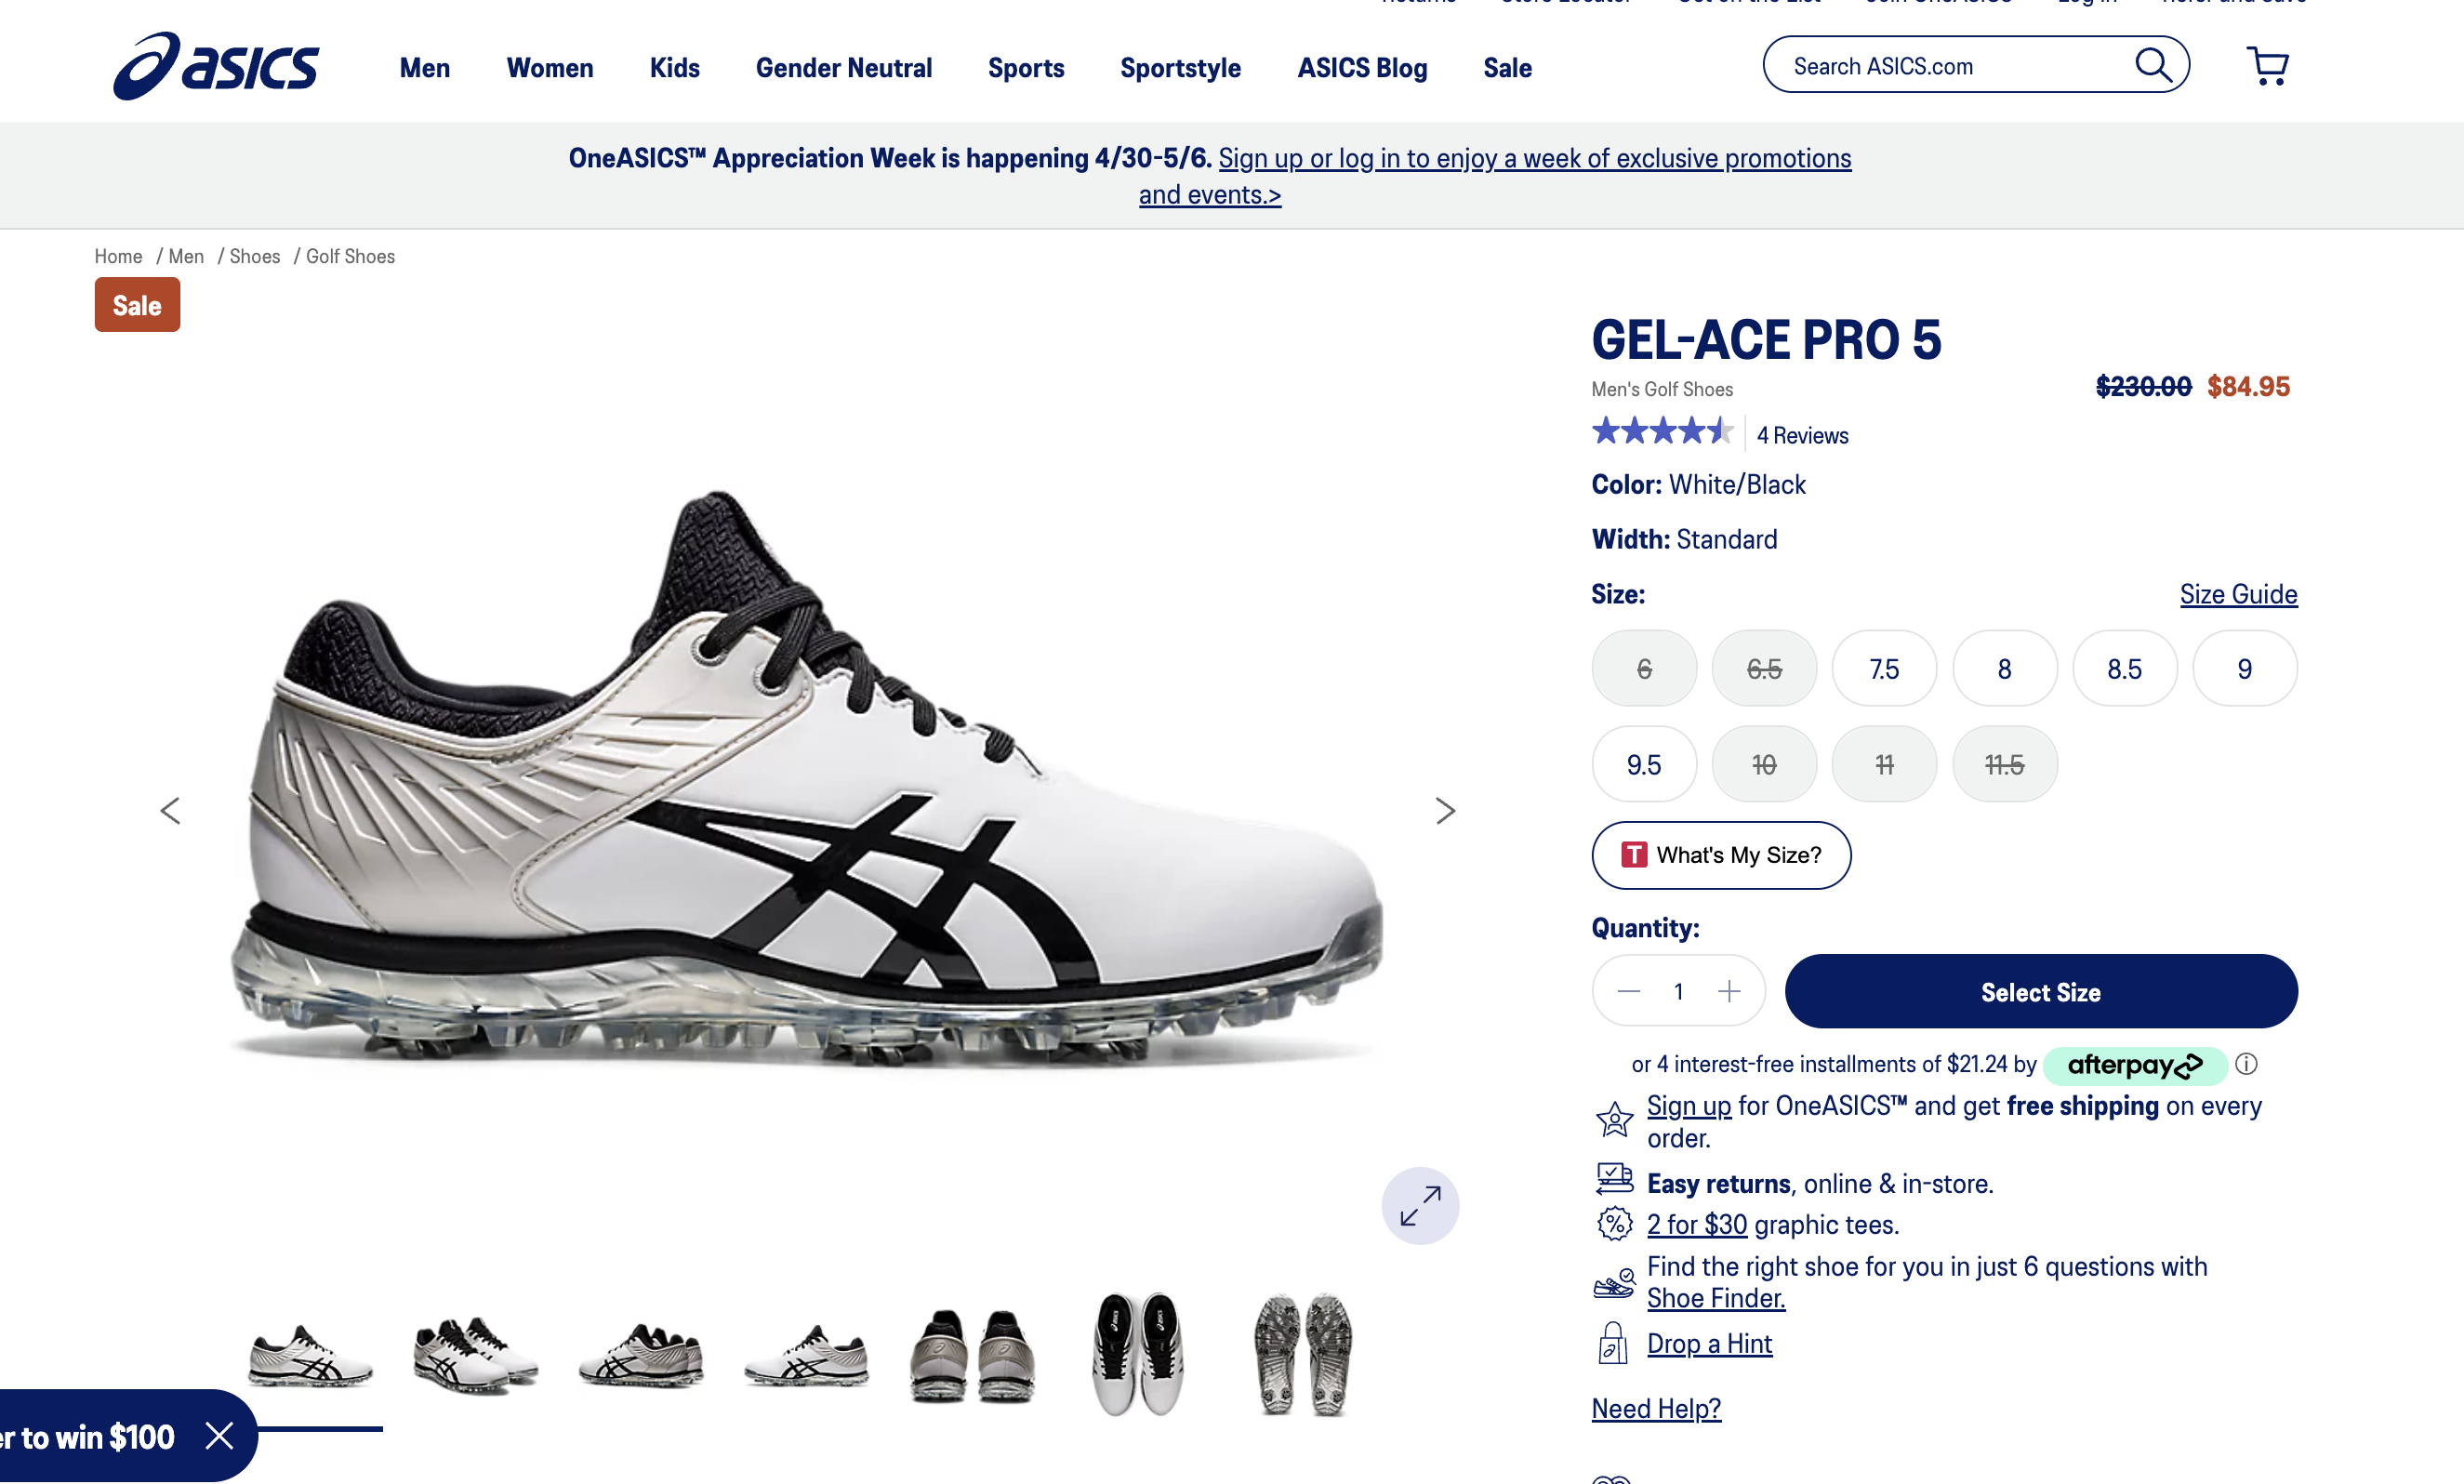Click the What's My Size? button
Viewport: 2464px width, 1484px height.
(x=1721, y=855)
